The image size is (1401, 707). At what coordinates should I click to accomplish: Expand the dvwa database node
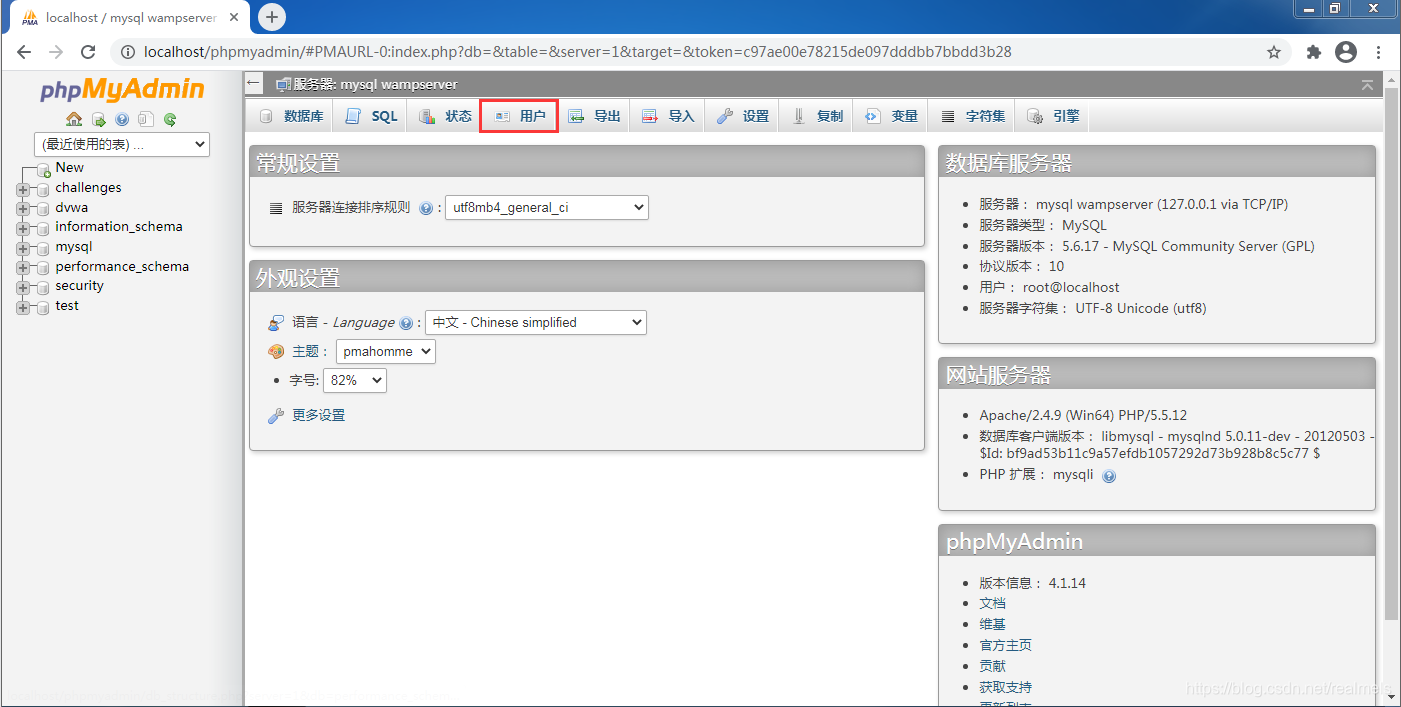pyautogui.click(x=23, y=209)
